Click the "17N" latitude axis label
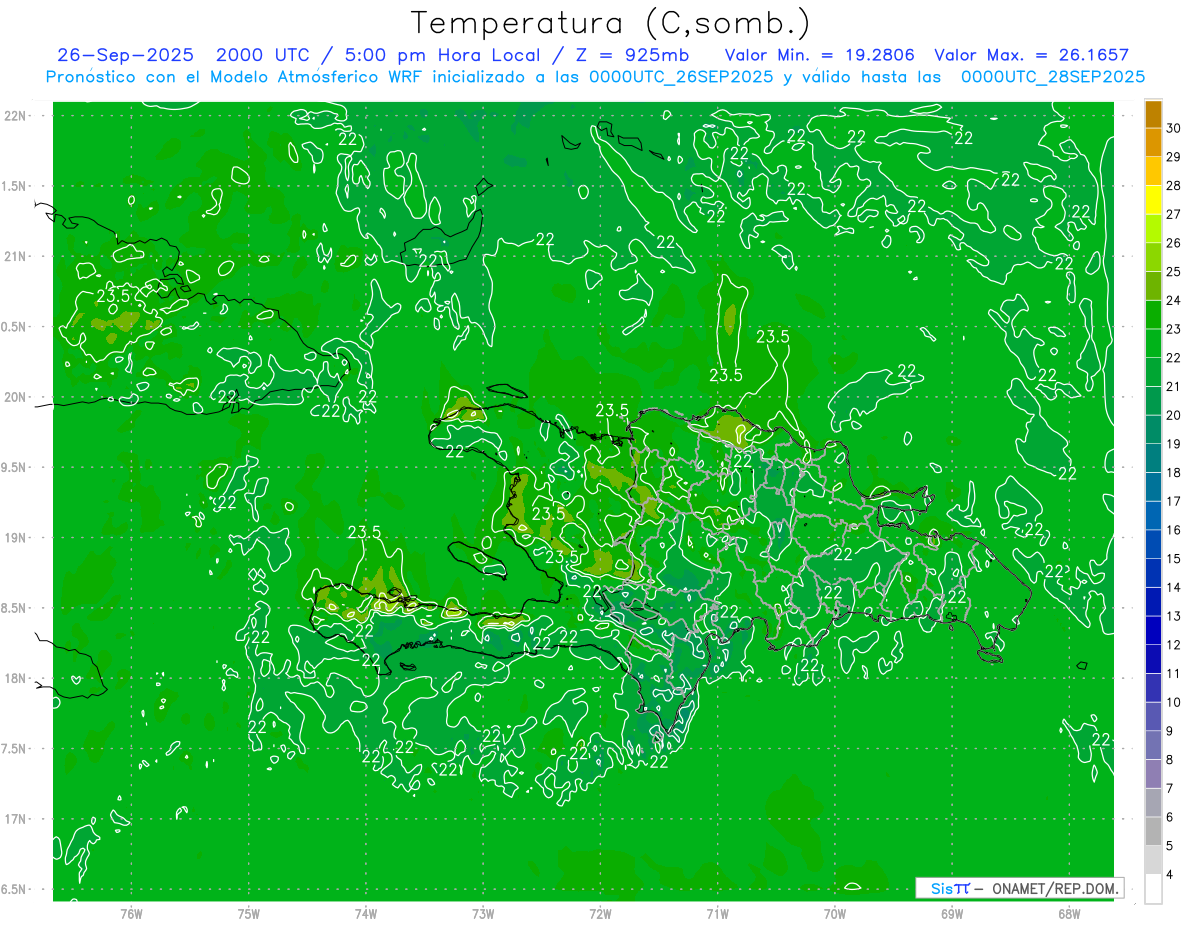The height and width of the screenshot is (927, 1200). [16, 820]
